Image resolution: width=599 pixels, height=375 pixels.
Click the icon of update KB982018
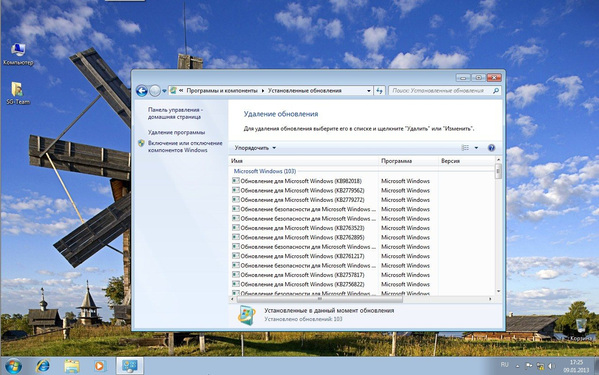click(x=236, y=181)
